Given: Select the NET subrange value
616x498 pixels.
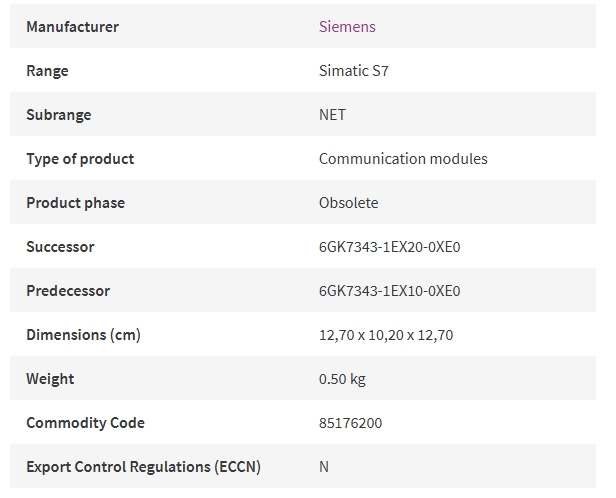Looking at the screenshot, I should pos(332,115).
